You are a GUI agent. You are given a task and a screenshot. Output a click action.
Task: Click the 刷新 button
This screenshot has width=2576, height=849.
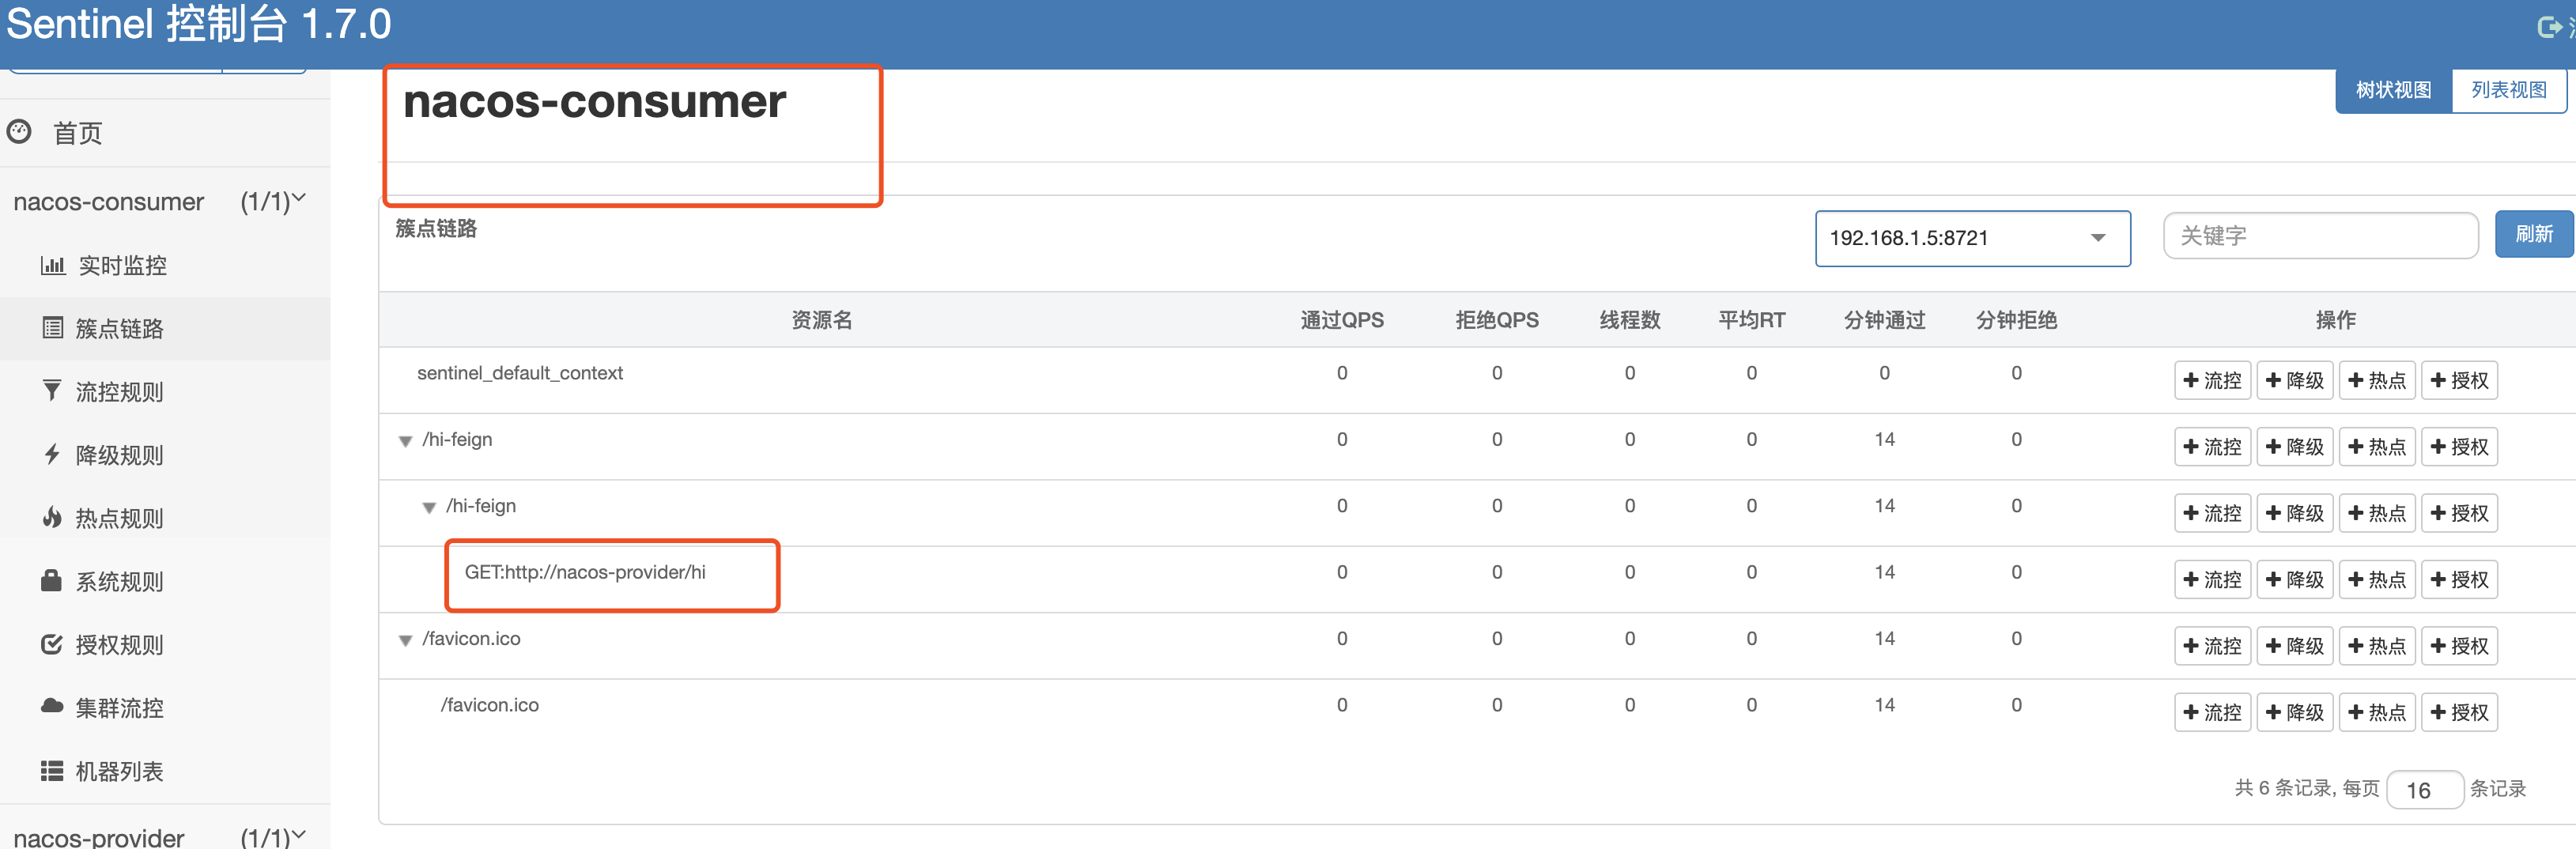pos(2534,234)
